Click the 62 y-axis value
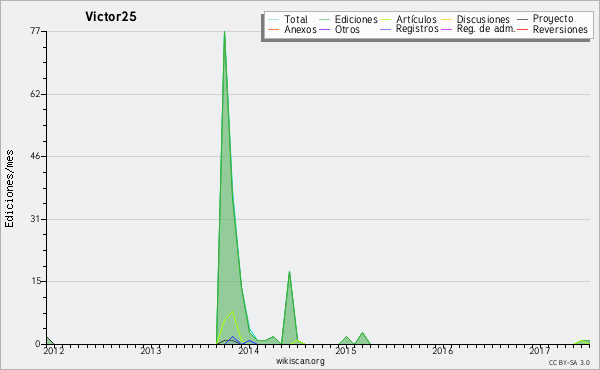Image resolution: width=600 pixels, height=370 pixels. click(35, 94)
